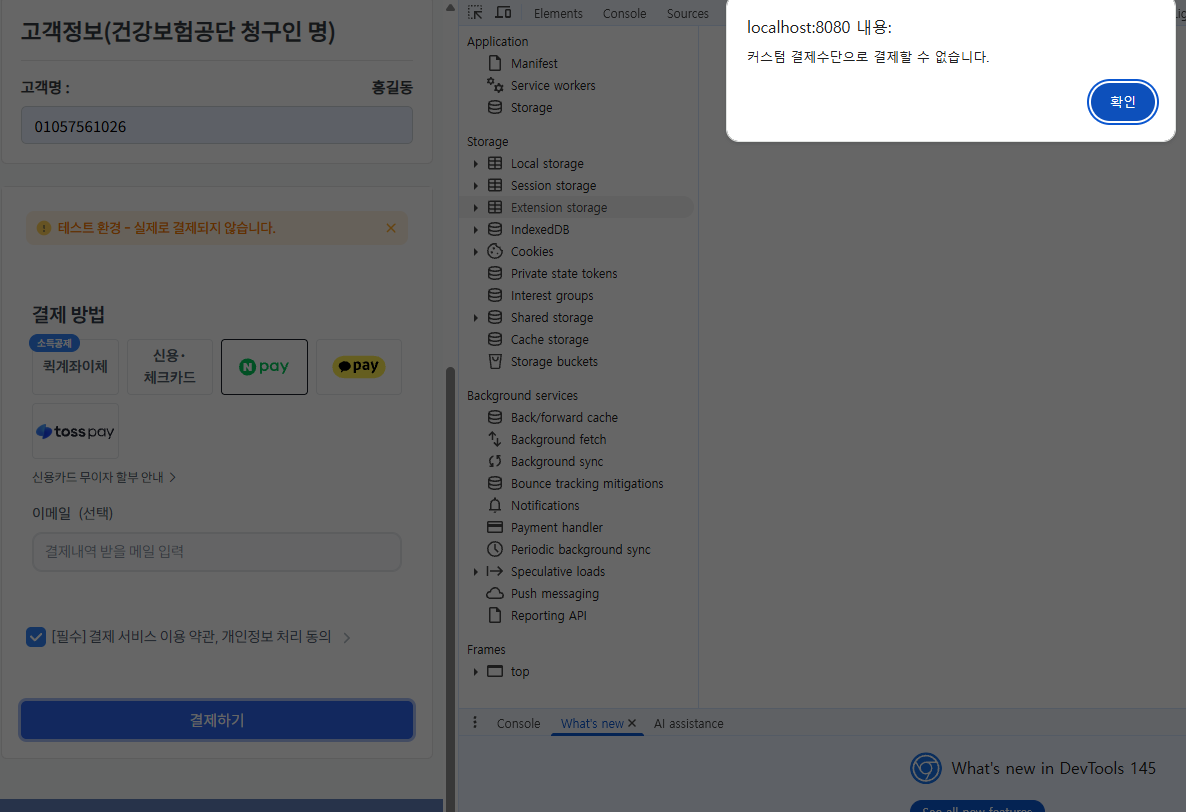Switch to the AI assistance tab
Image resolution: width=1186 pixels, height=812 pixels.
[688, 724]
